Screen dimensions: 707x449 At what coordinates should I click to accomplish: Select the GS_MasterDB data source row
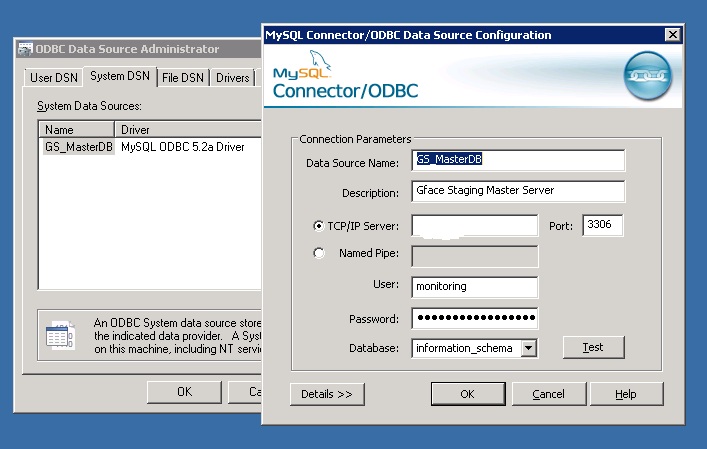tap(78, 147)
